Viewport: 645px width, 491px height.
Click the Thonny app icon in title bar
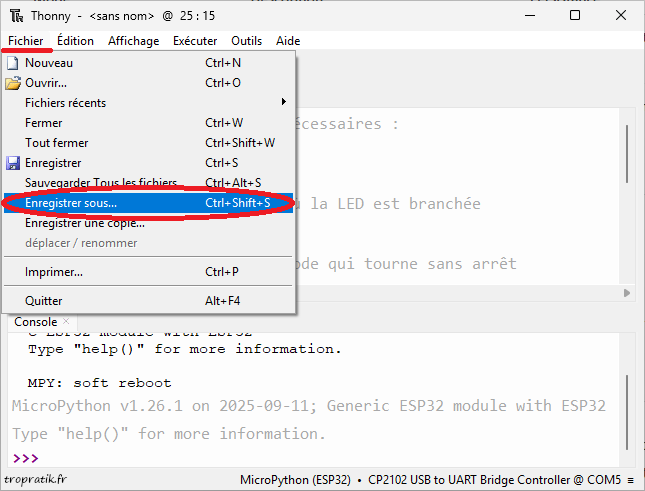point(15,15)
